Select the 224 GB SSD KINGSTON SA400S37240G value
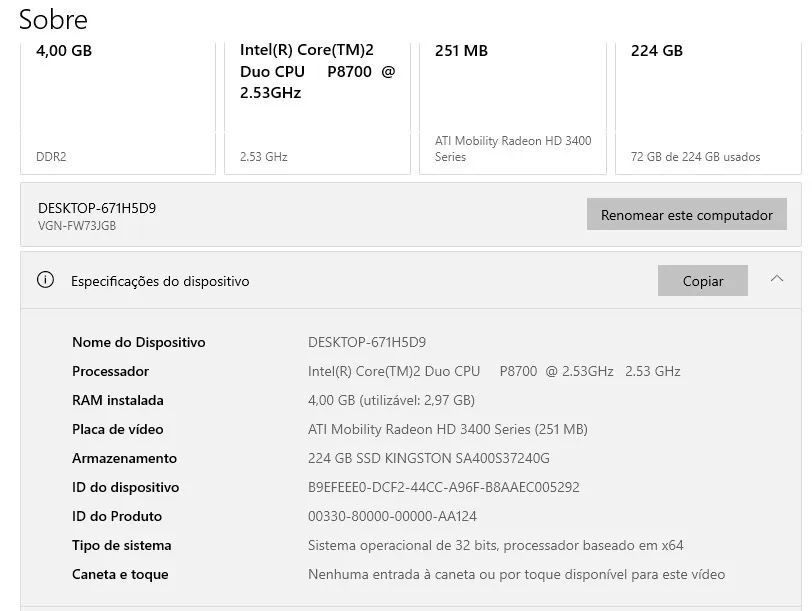 pos(429,458)
